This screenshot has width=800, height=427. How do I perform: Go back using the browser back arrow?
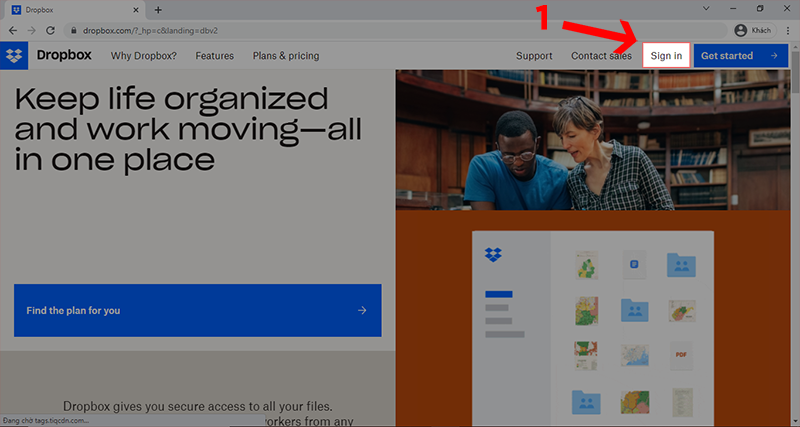[12, 31]
